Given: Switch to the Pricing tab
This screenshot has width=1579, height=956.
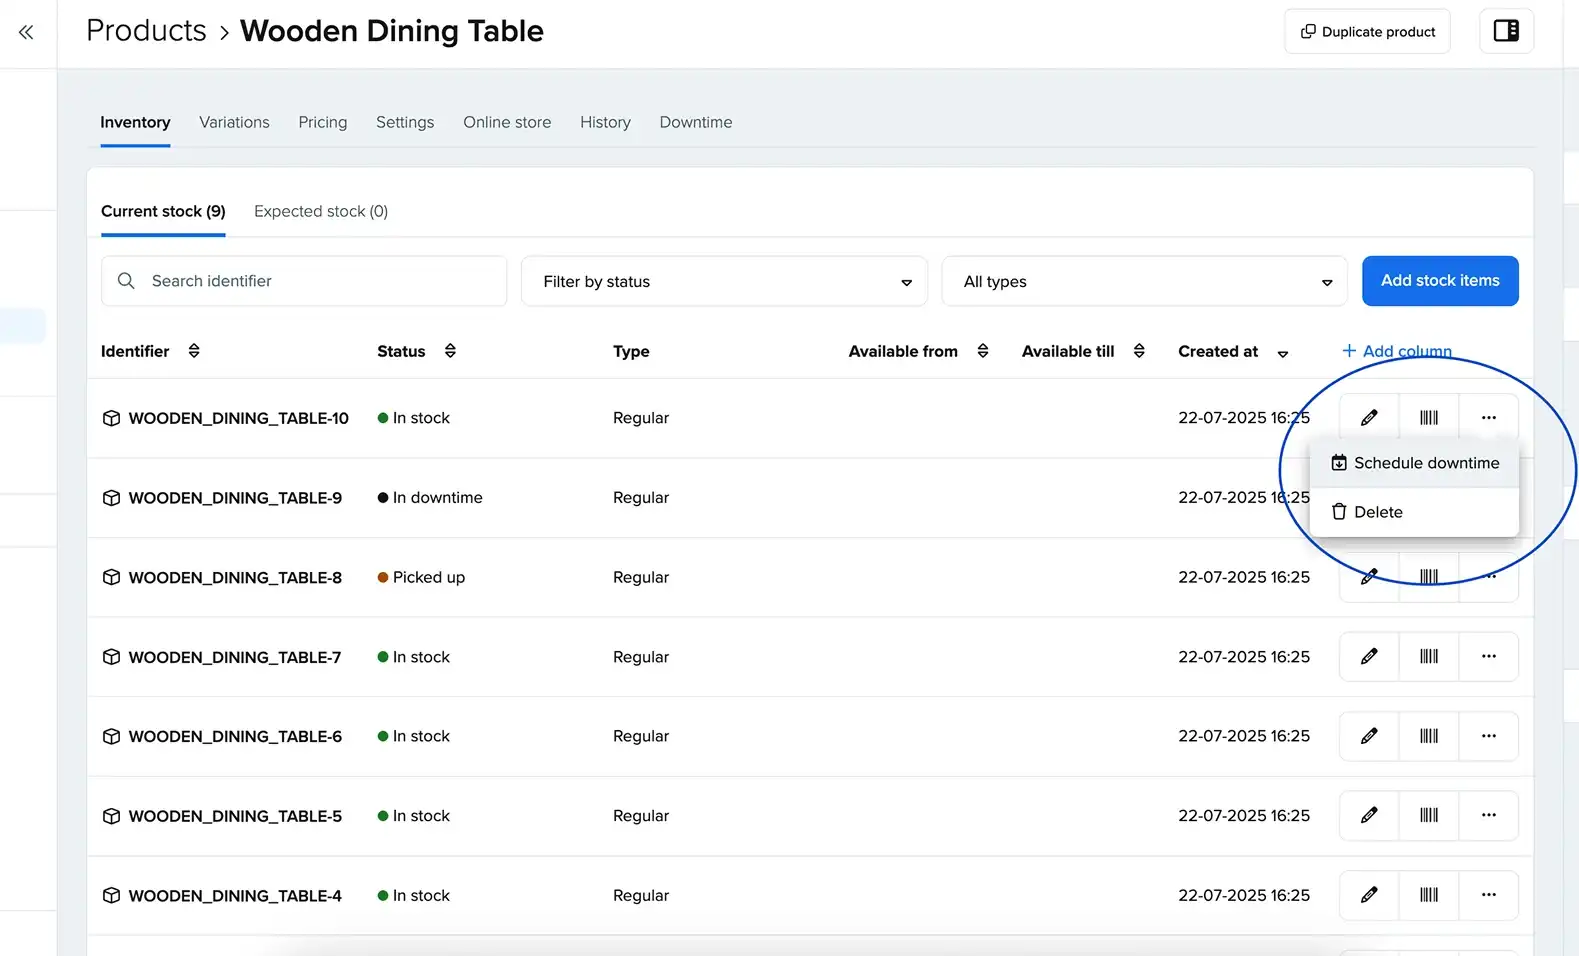Looking at the screenshot, I should 322,122.
